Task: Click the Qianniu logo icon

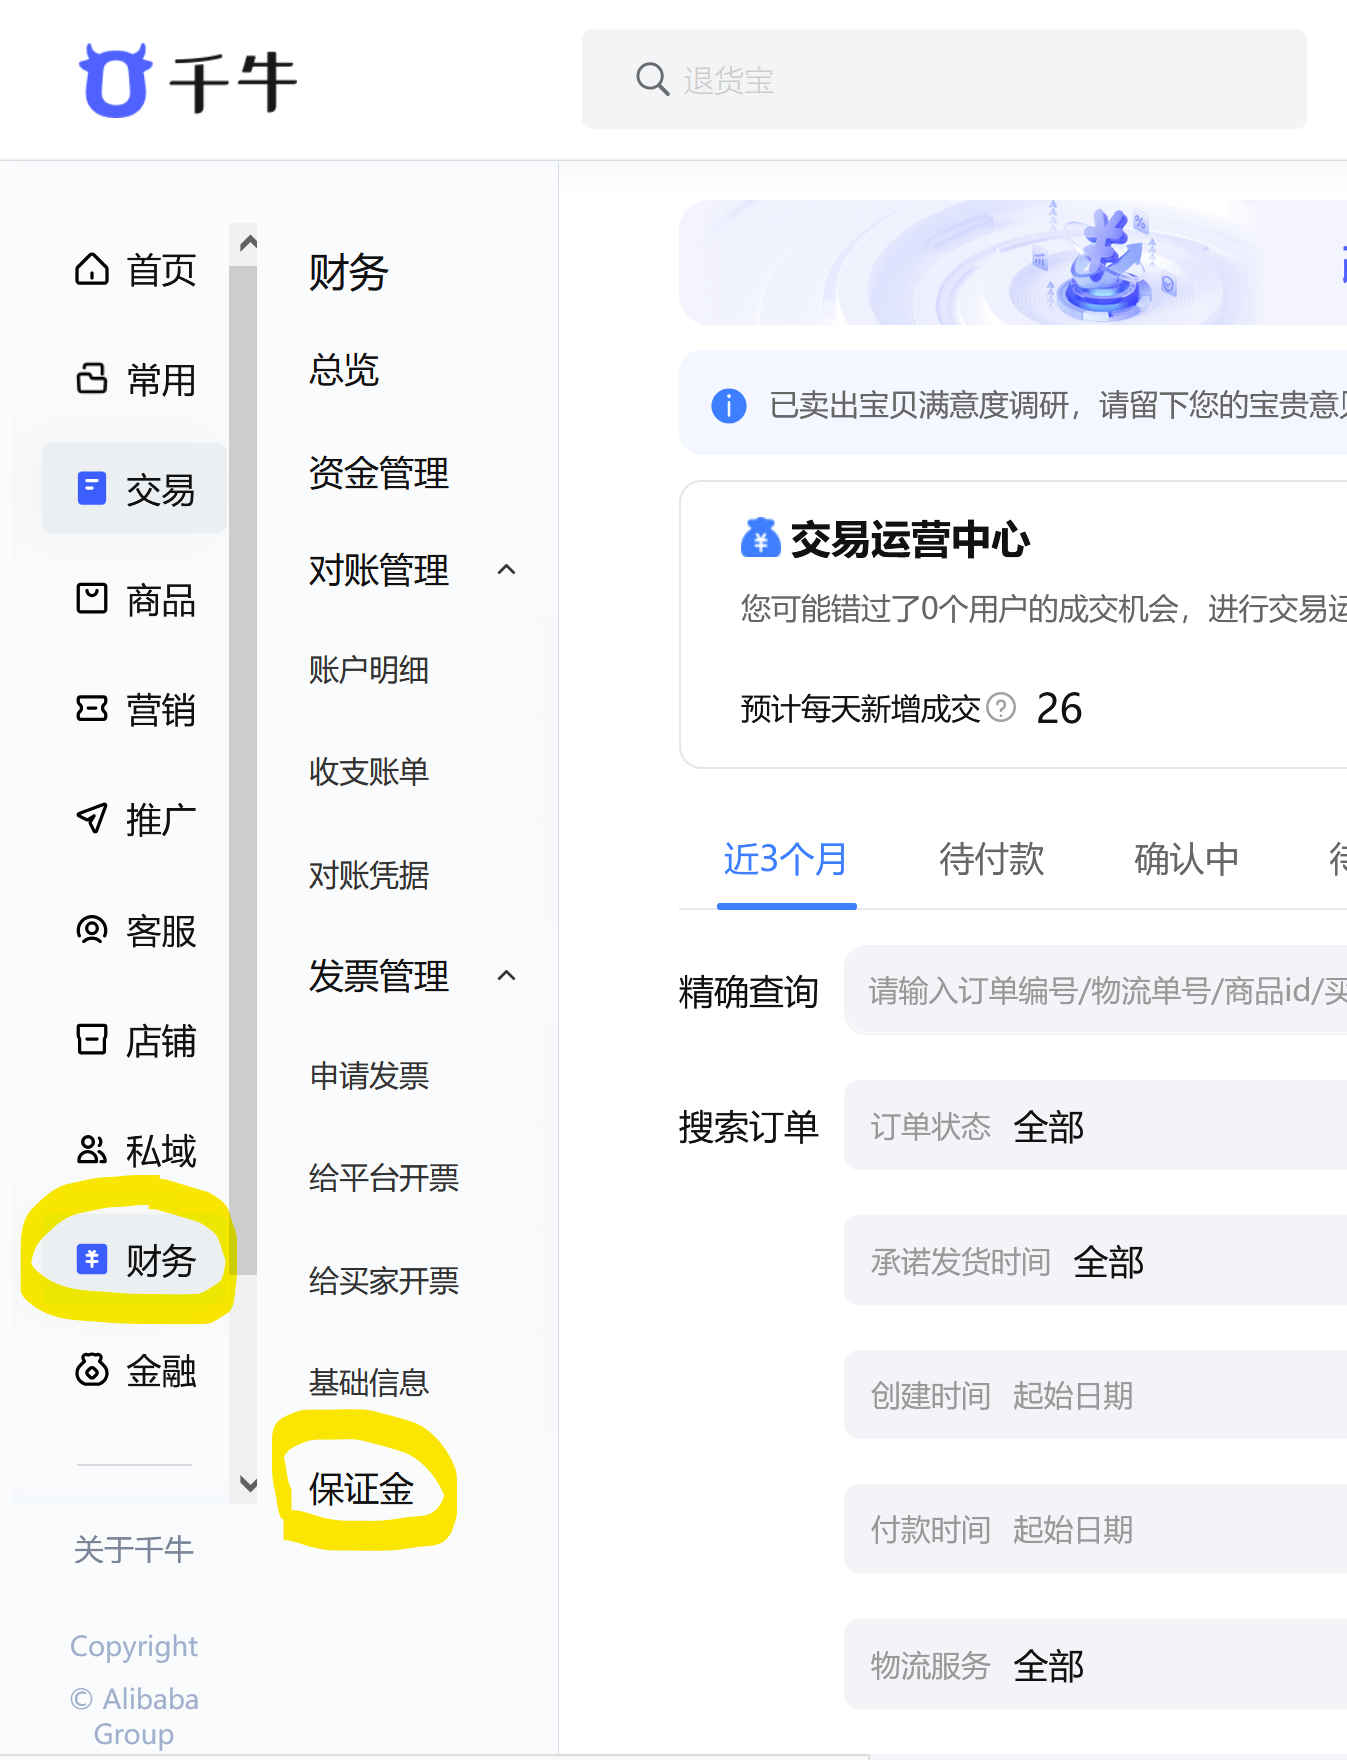Action: coord(115,81)
